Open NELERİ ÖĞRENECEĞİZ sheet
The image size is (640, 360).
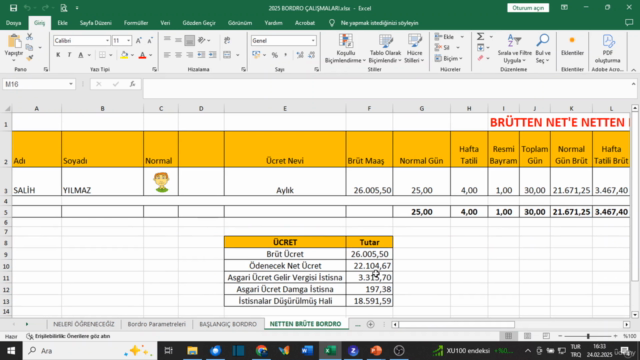(x=84, y=324)
